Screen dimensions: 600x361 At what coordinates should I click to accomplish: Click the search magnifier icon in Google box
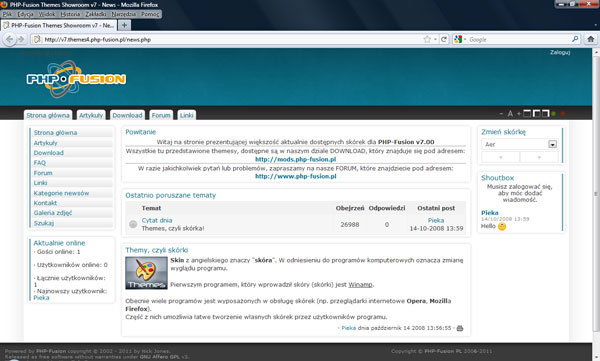point(575,39)
